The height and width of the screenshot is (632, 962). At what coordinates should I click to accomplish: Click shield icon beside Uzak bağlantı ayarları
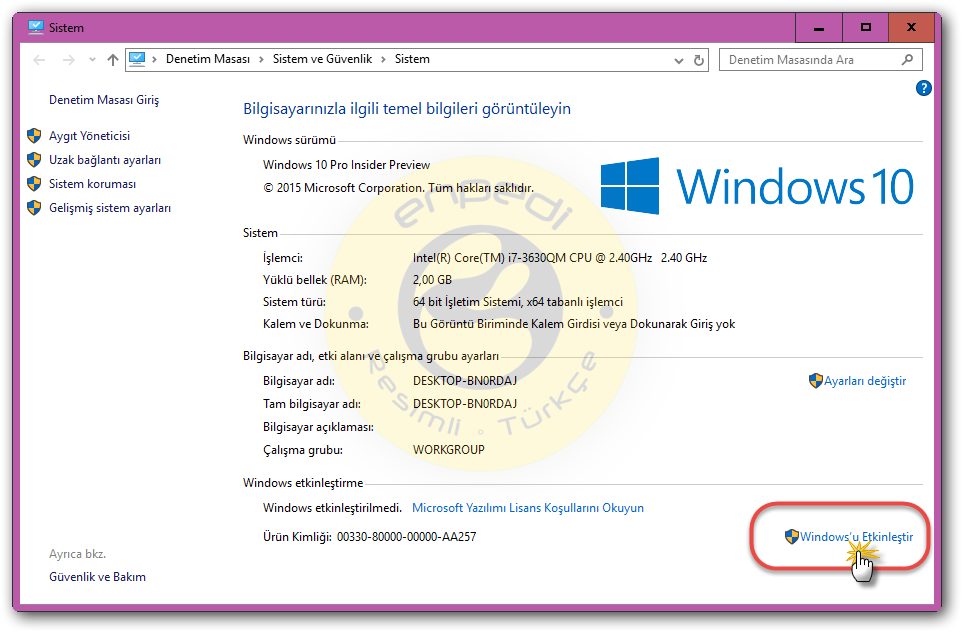[34, 160]
